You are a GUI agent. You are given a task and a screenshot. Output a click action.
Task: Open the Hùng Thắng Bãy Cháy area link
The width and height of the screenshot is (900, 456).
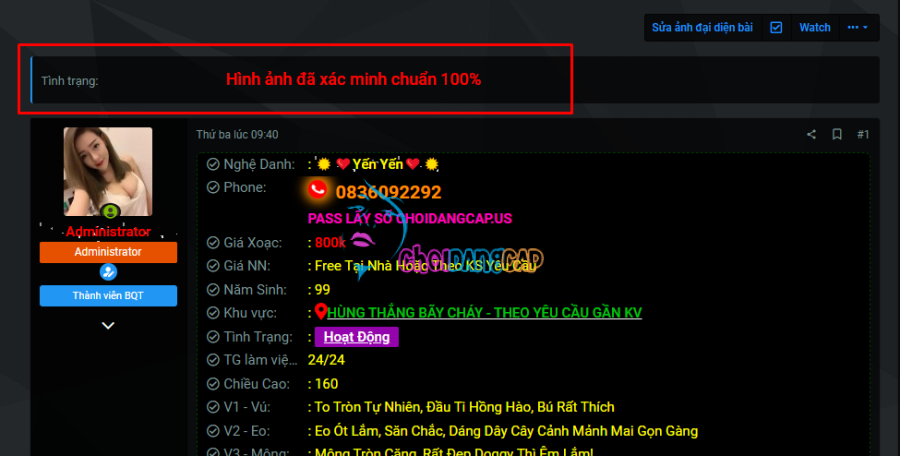click(484, 312)
